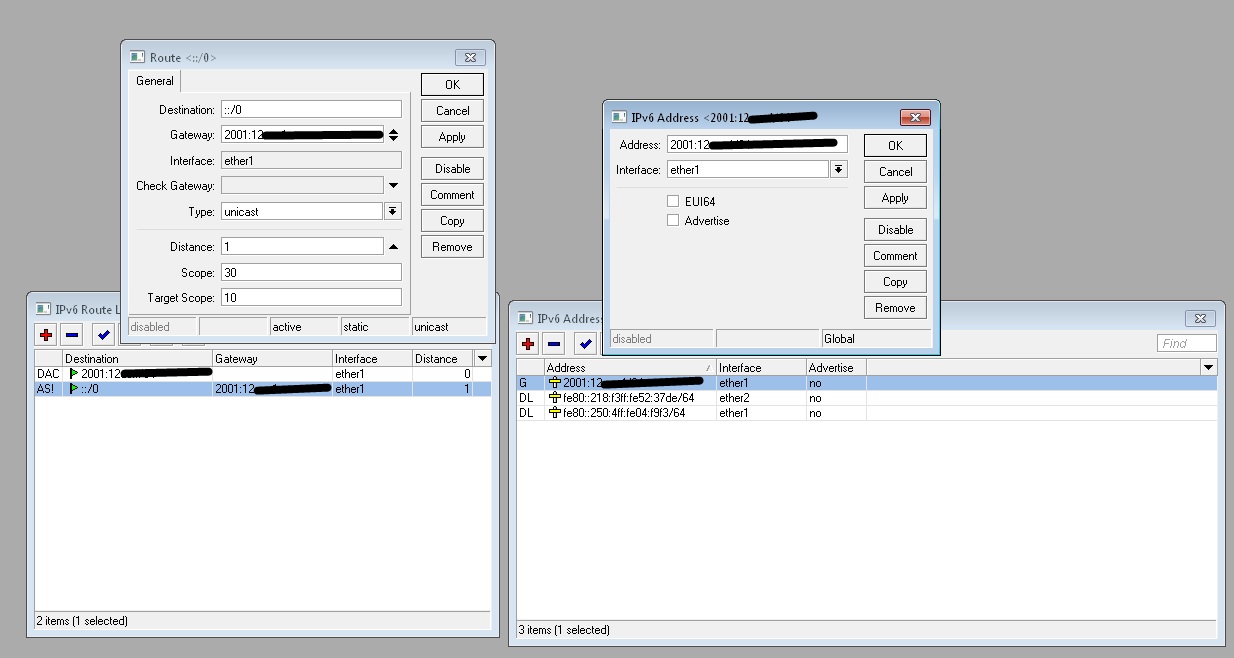This screenshot has height=658, width=1234.
Task: Open the Type unicast dropdown in Route window
Action: (393, 211)
